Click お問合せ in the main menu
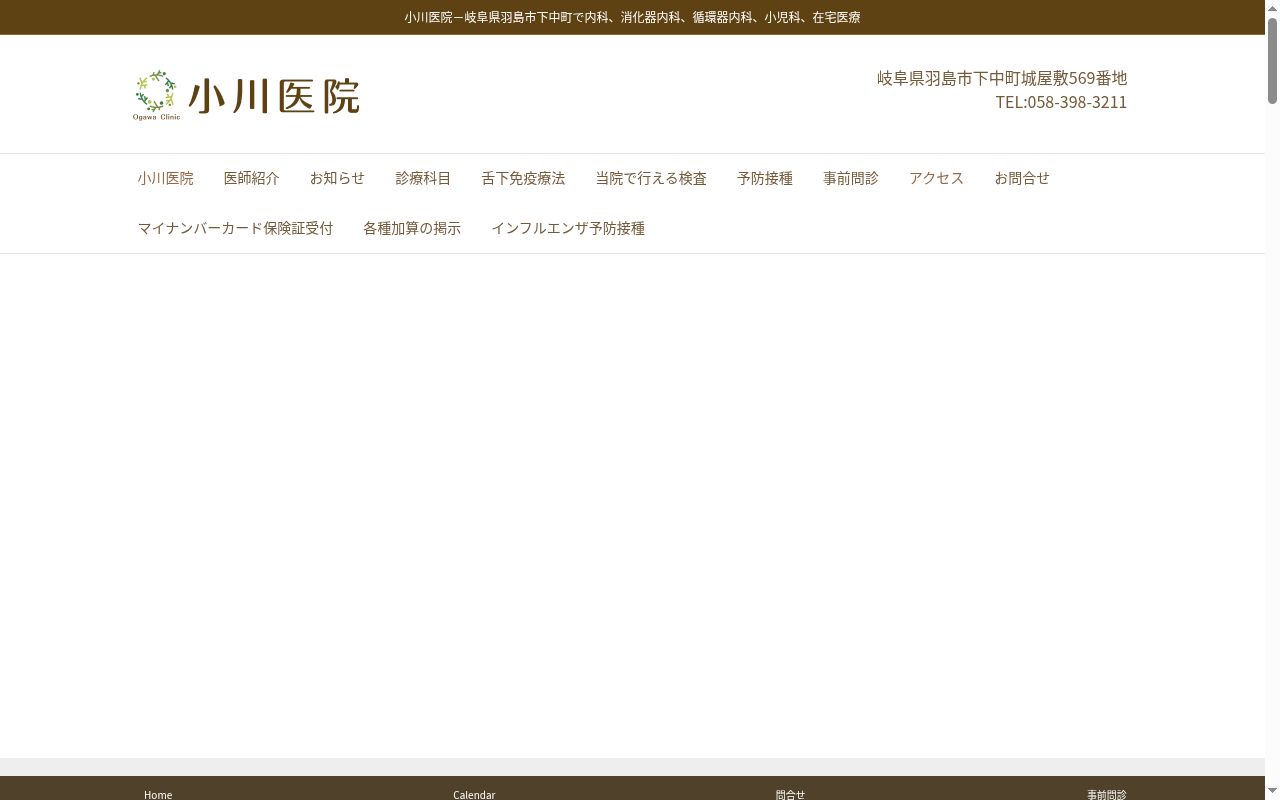This screenshot has height=800, width=1280. [1022, 178]
